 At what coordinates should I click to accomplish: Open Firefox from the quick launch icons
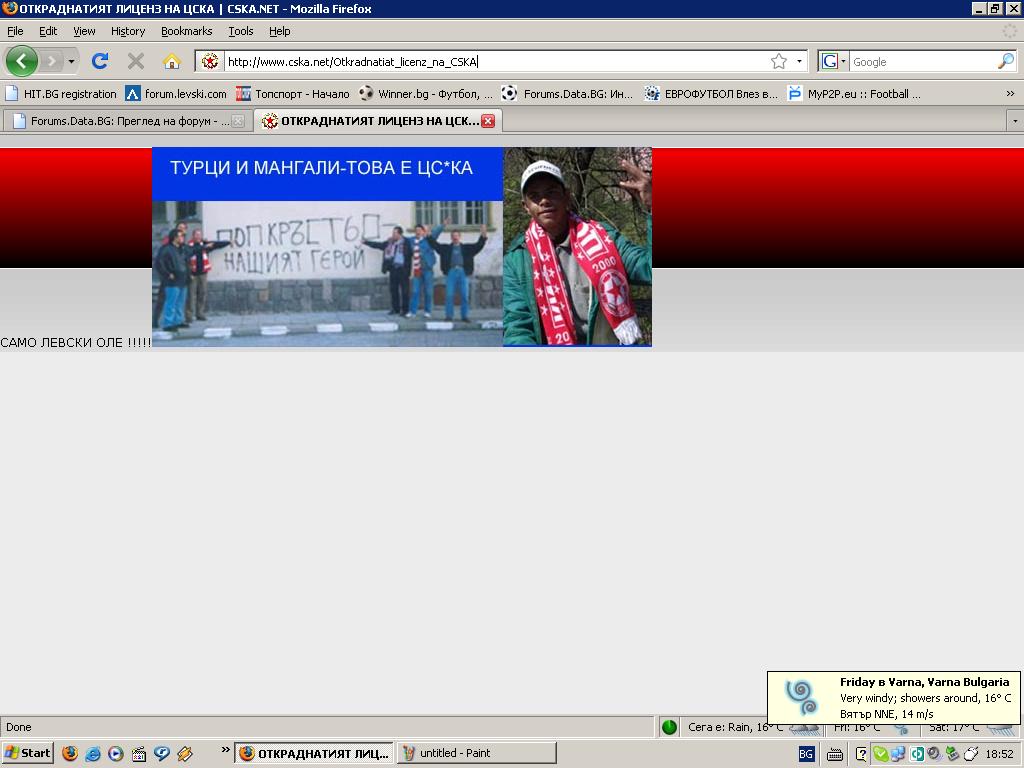coord(70,753)
